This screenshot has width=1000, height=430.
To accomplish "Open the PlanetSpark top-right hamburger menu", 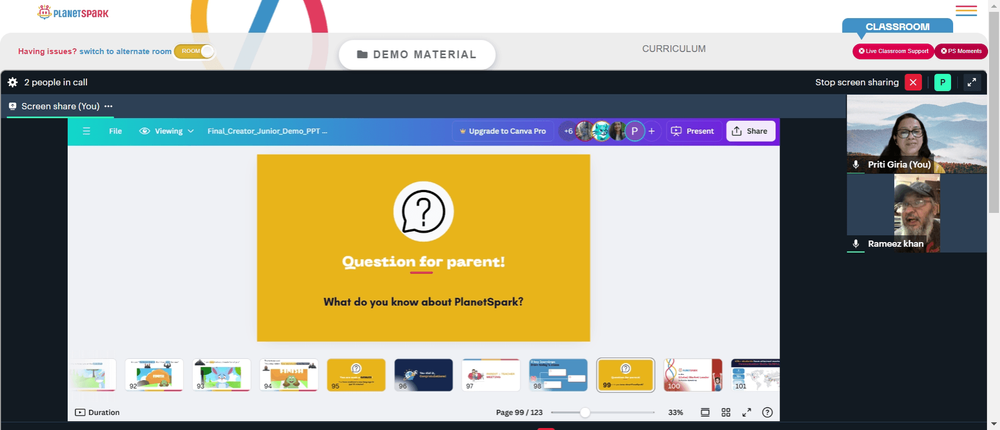I will pyautogui.click(x=966, y=11).
